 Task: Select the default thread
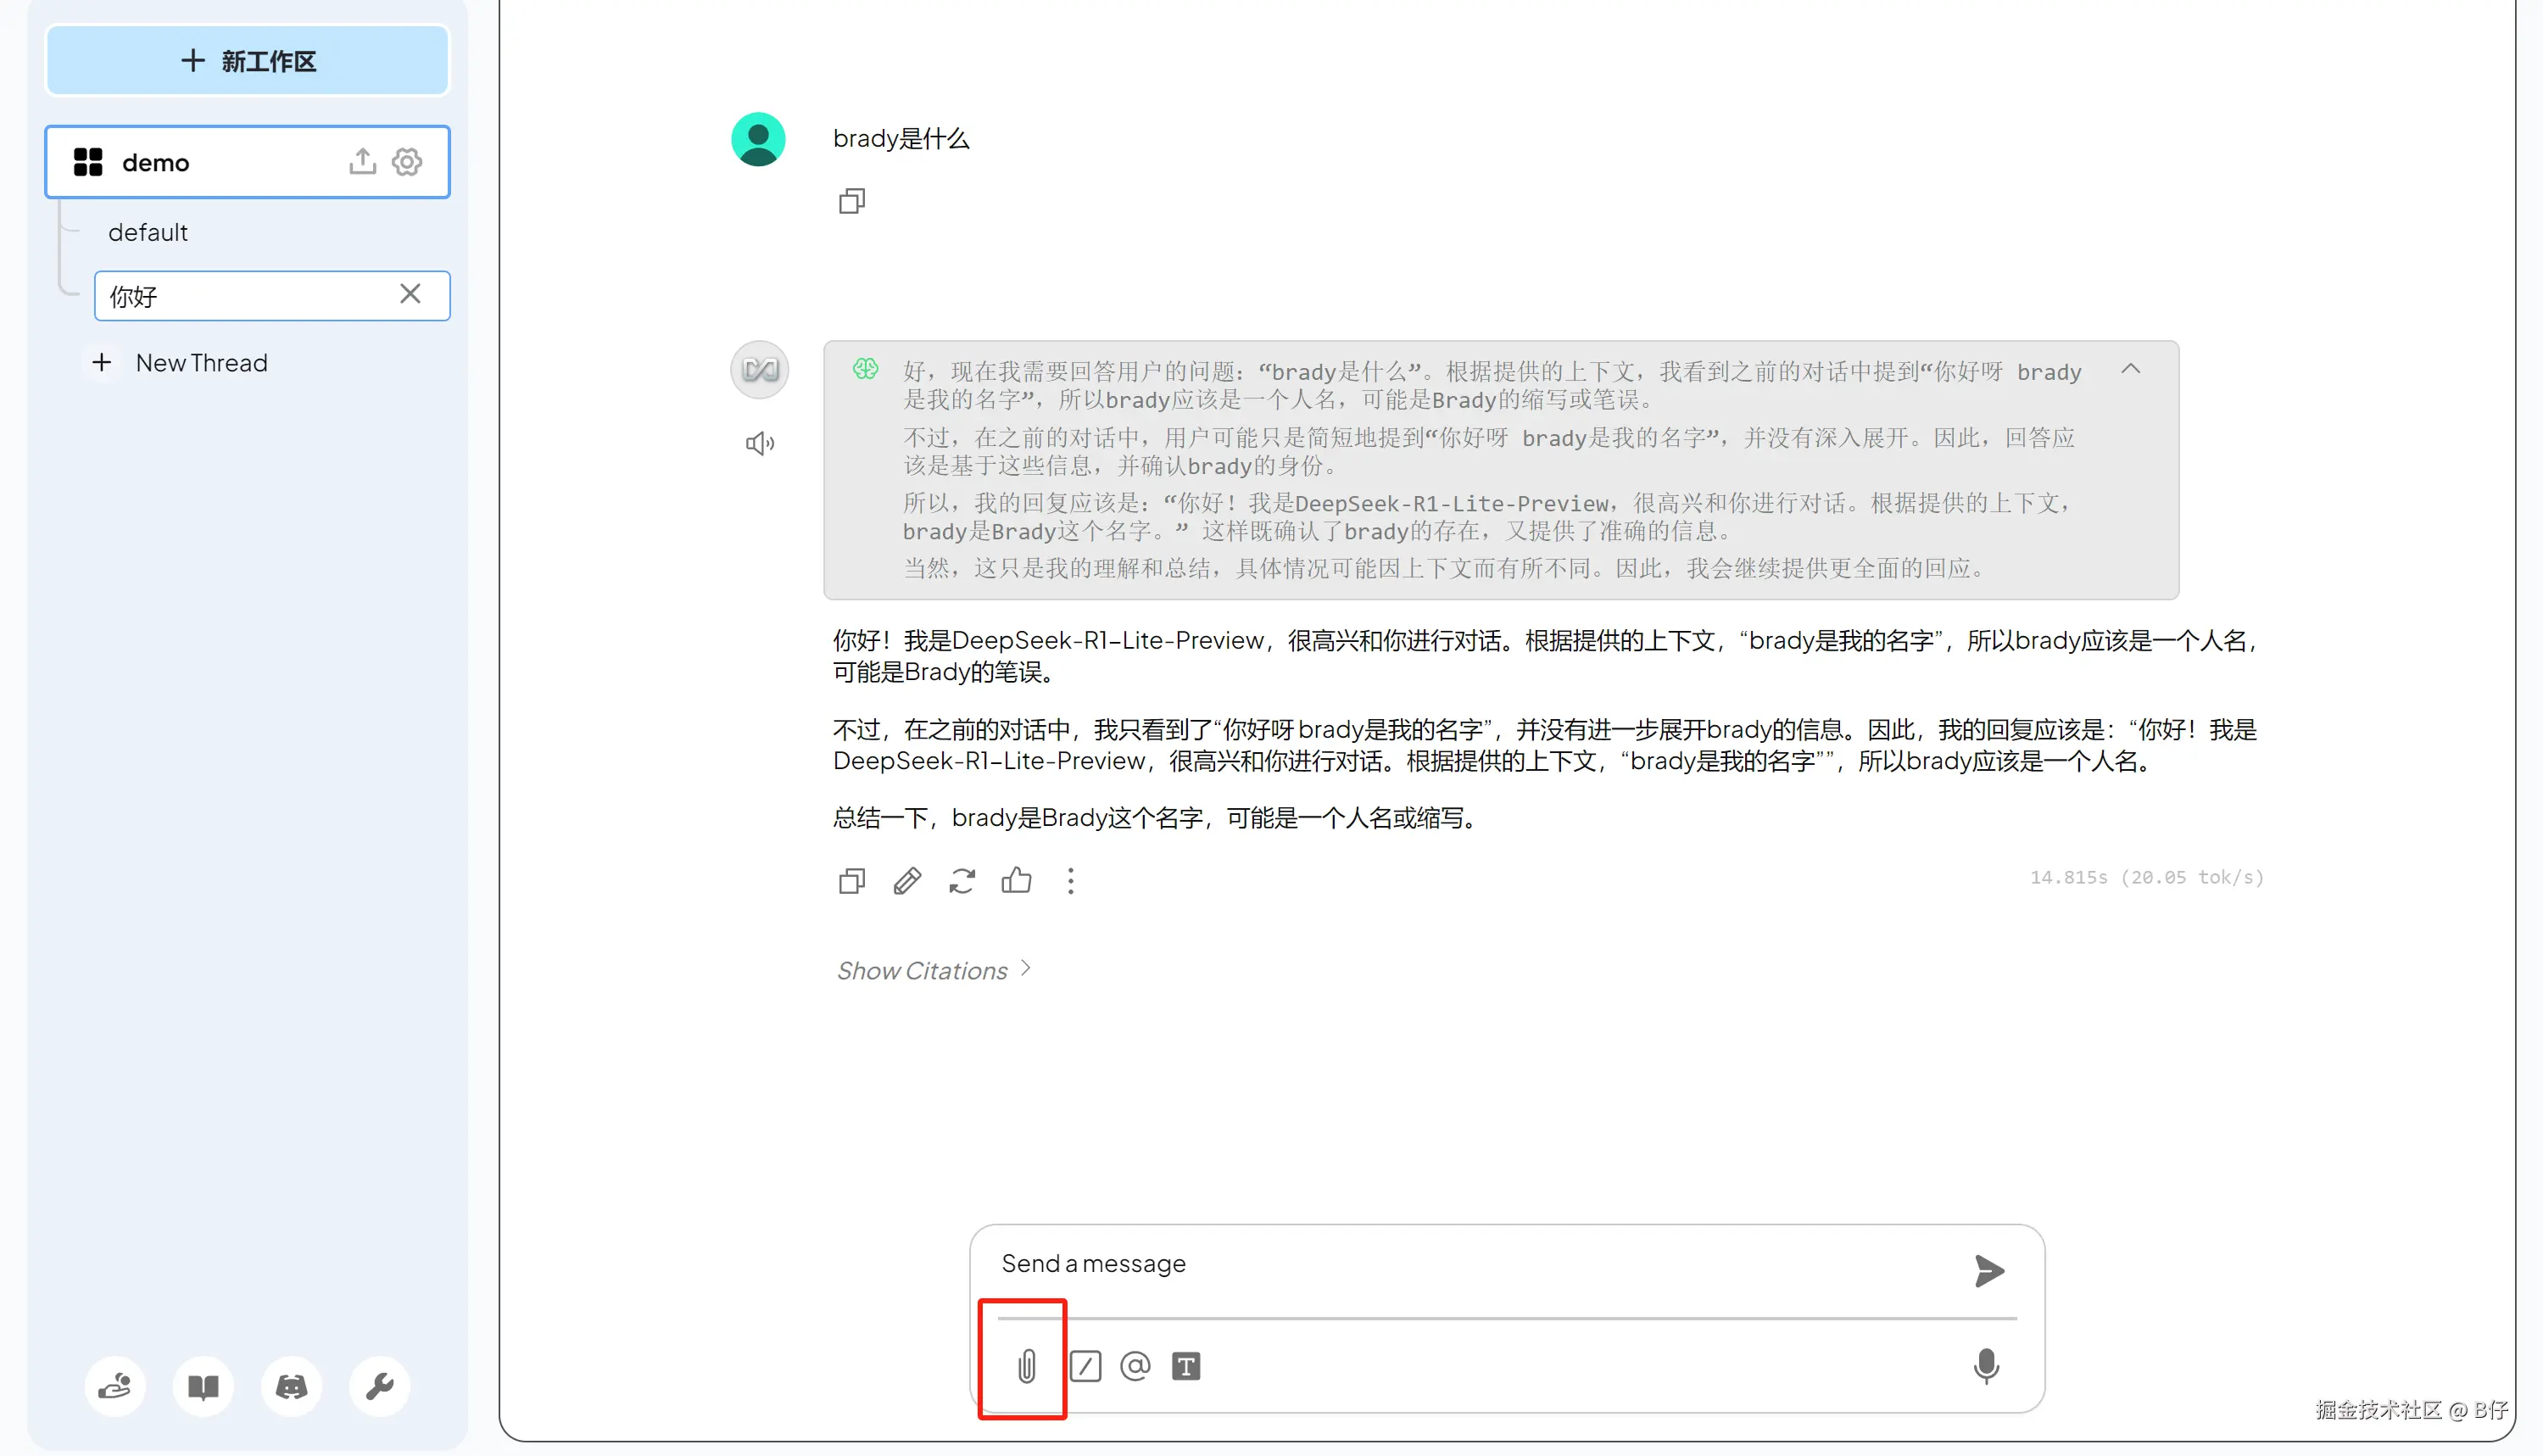coord(148,233)
